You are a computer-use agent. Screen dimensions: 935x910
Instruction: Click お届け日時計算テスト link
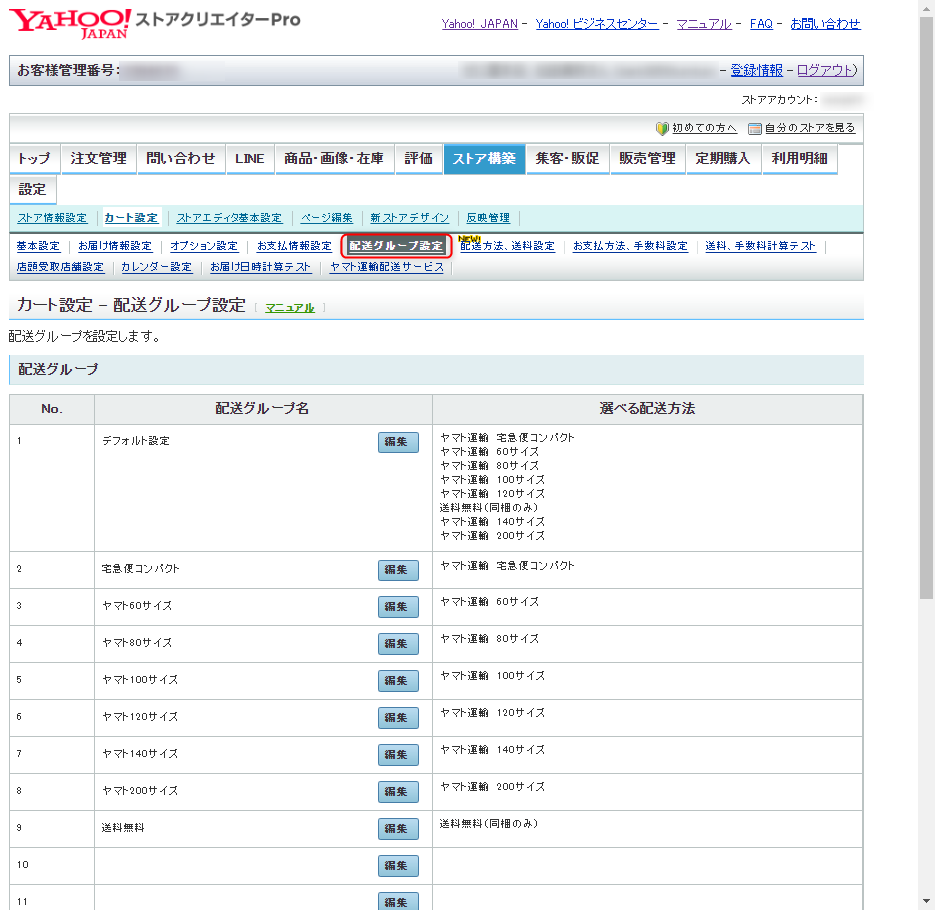(x=261, y=267)
